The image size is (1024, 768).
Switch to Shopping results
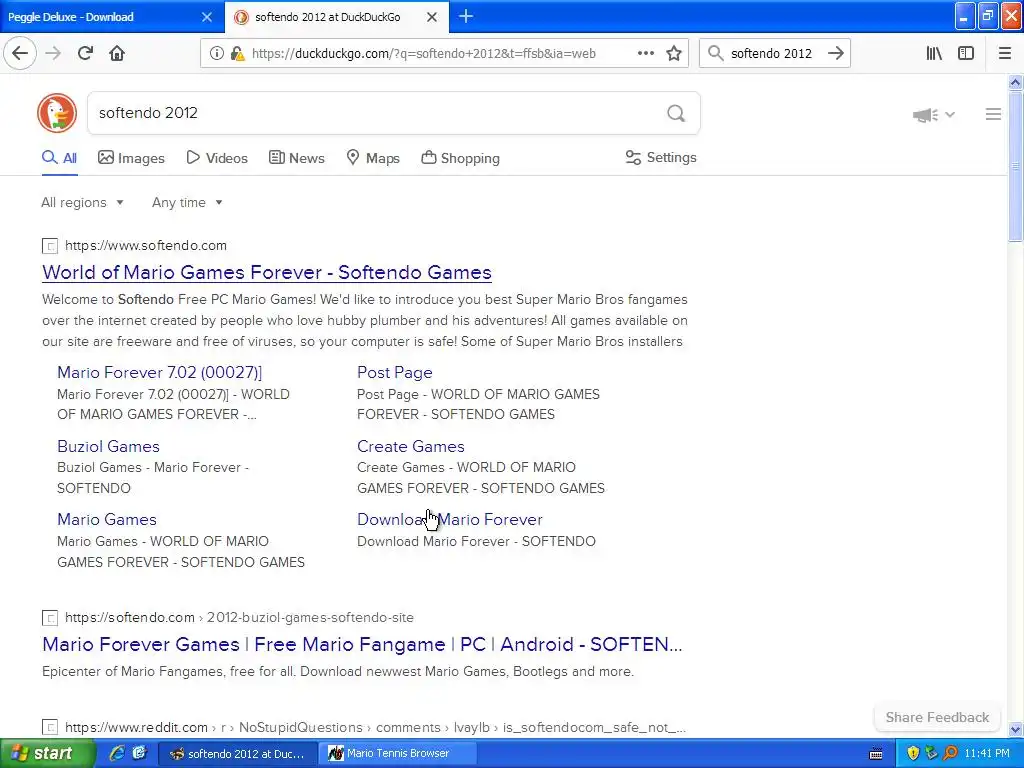point(460,158)
